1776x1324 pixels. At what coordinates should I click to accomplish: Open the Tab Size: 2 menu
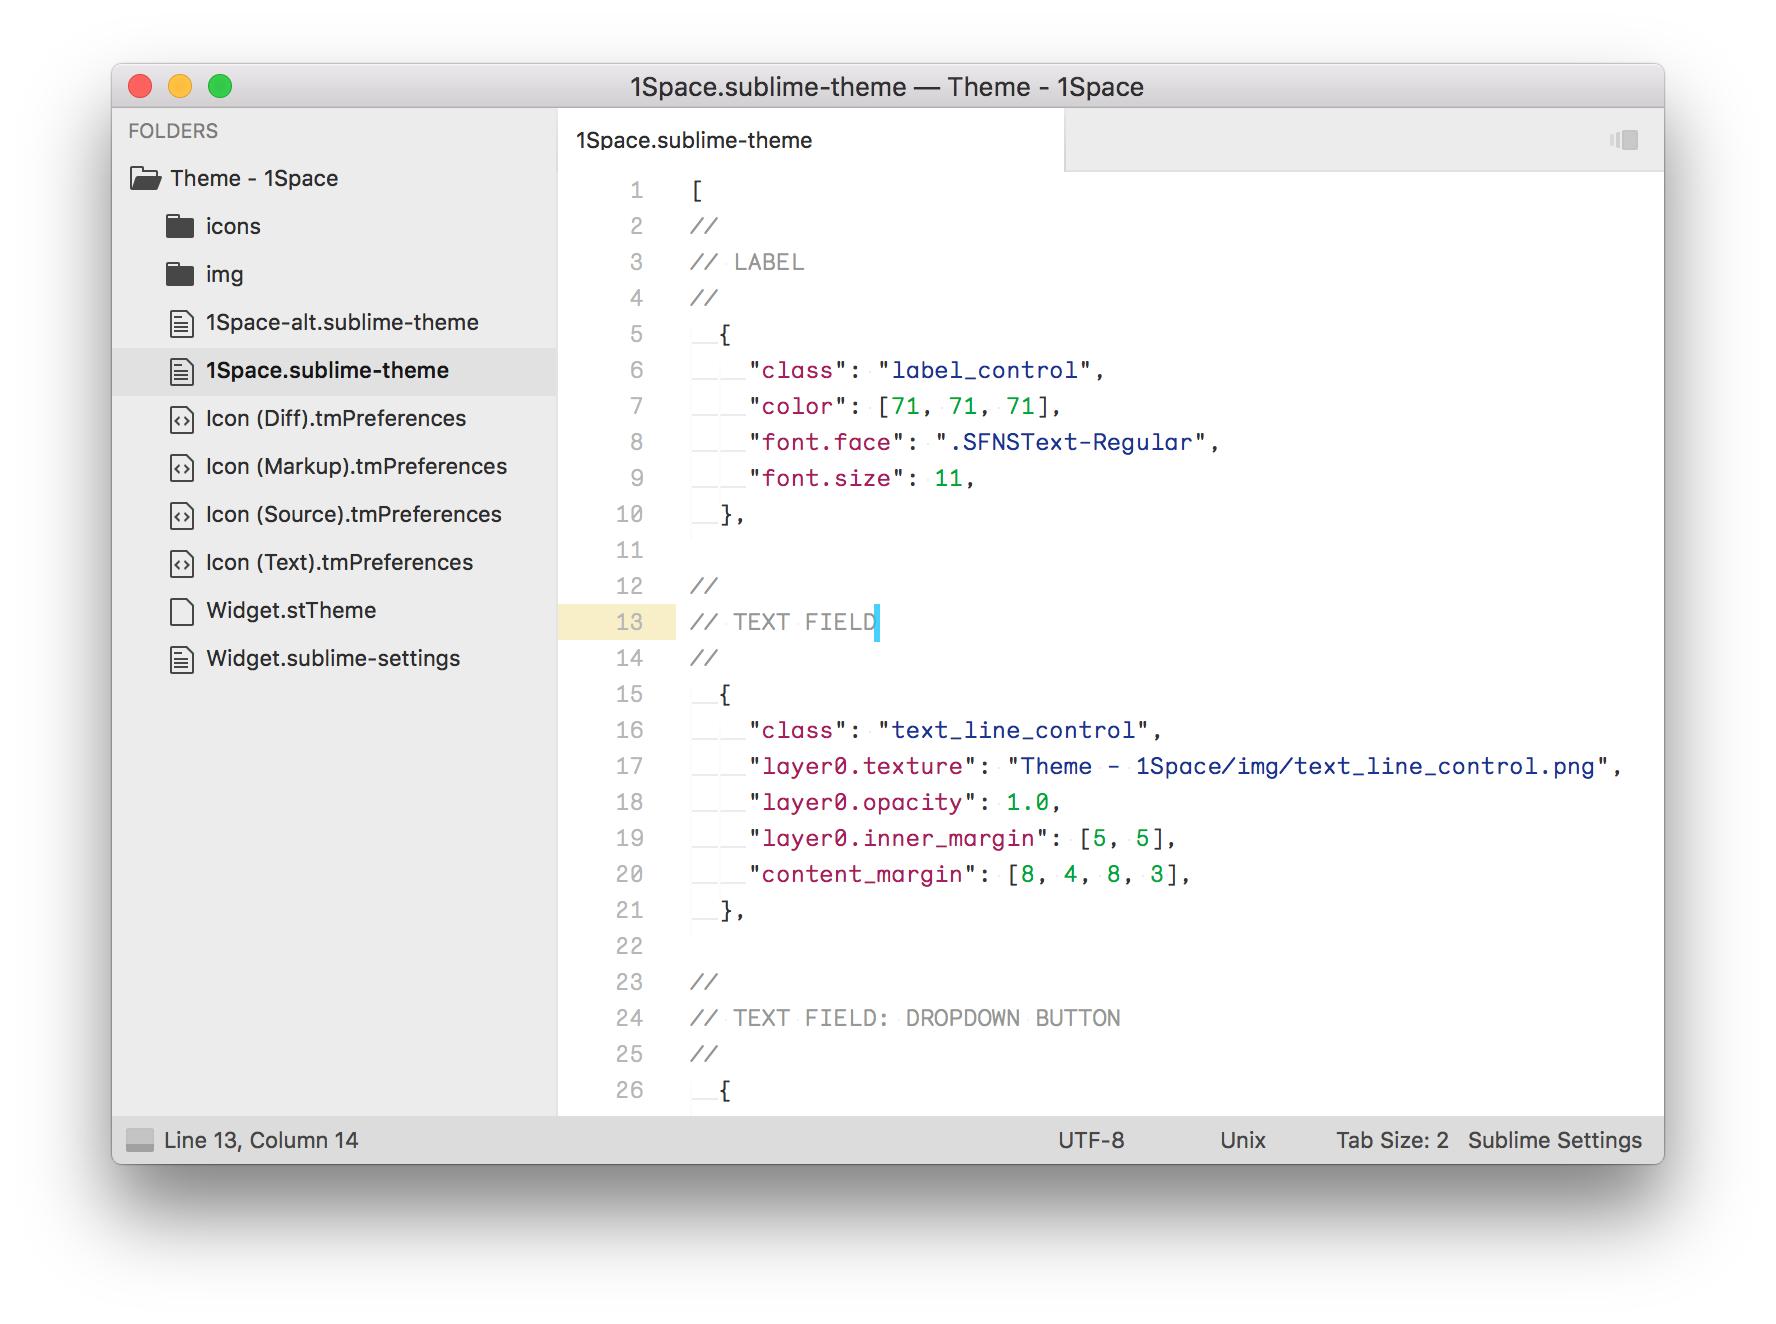pyautogui.click(x=1392, y=1140)
